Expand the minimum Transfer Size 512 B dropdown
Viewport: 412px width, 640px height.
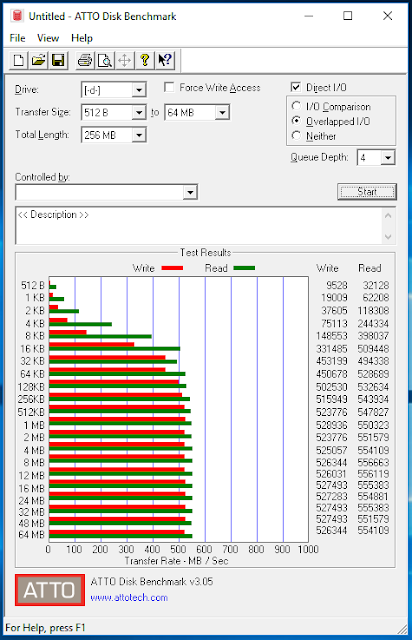pyautogui.click(x=139, y=112)
